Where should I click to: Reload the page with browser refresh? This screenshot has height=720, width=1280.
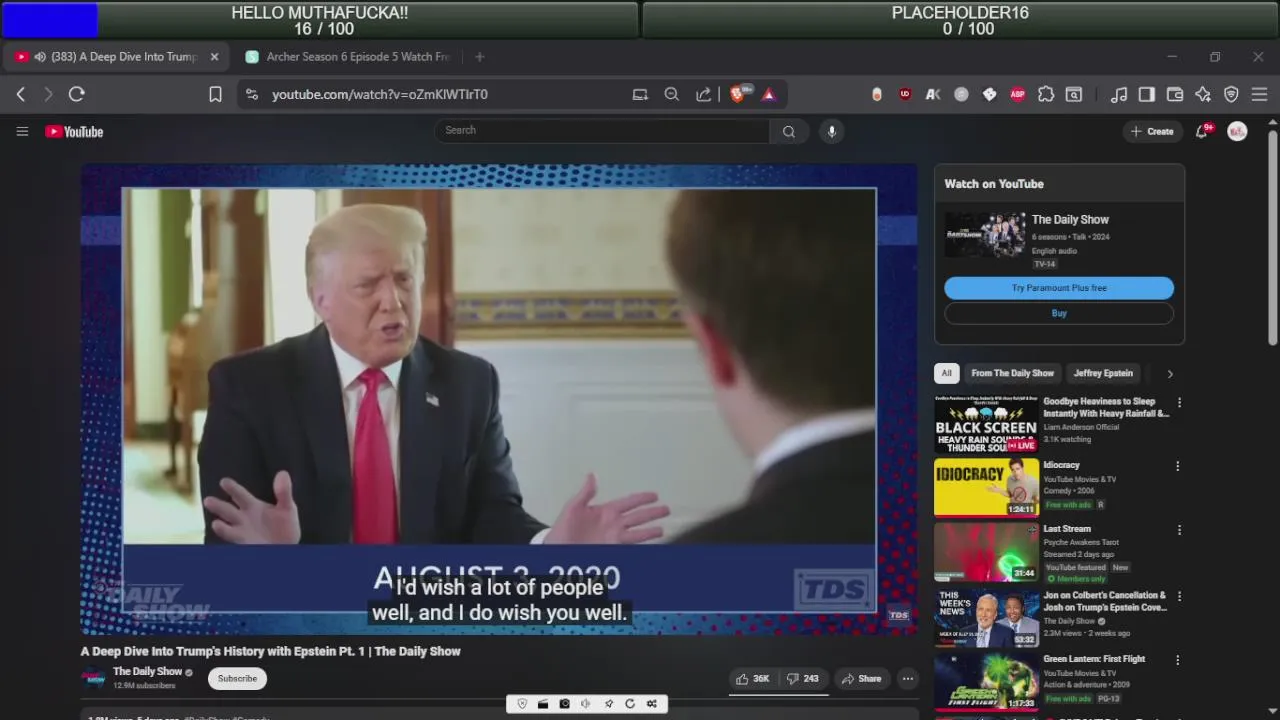point(76,94)
